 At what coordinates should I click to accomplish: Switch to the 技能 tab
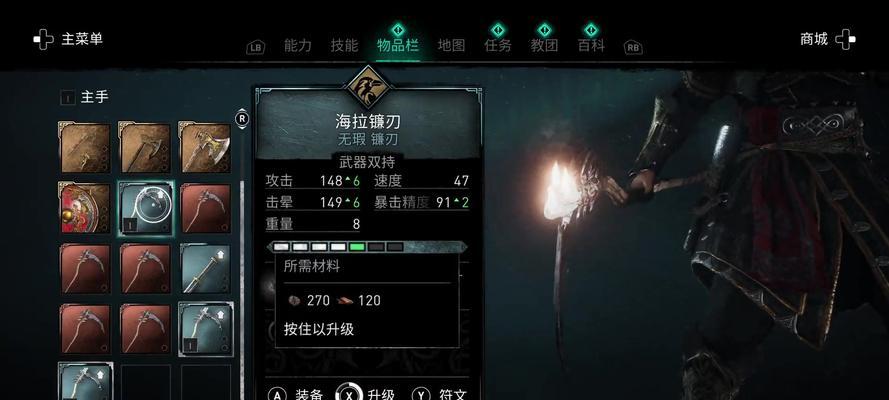pyautogui.click(x=345, y=45)
